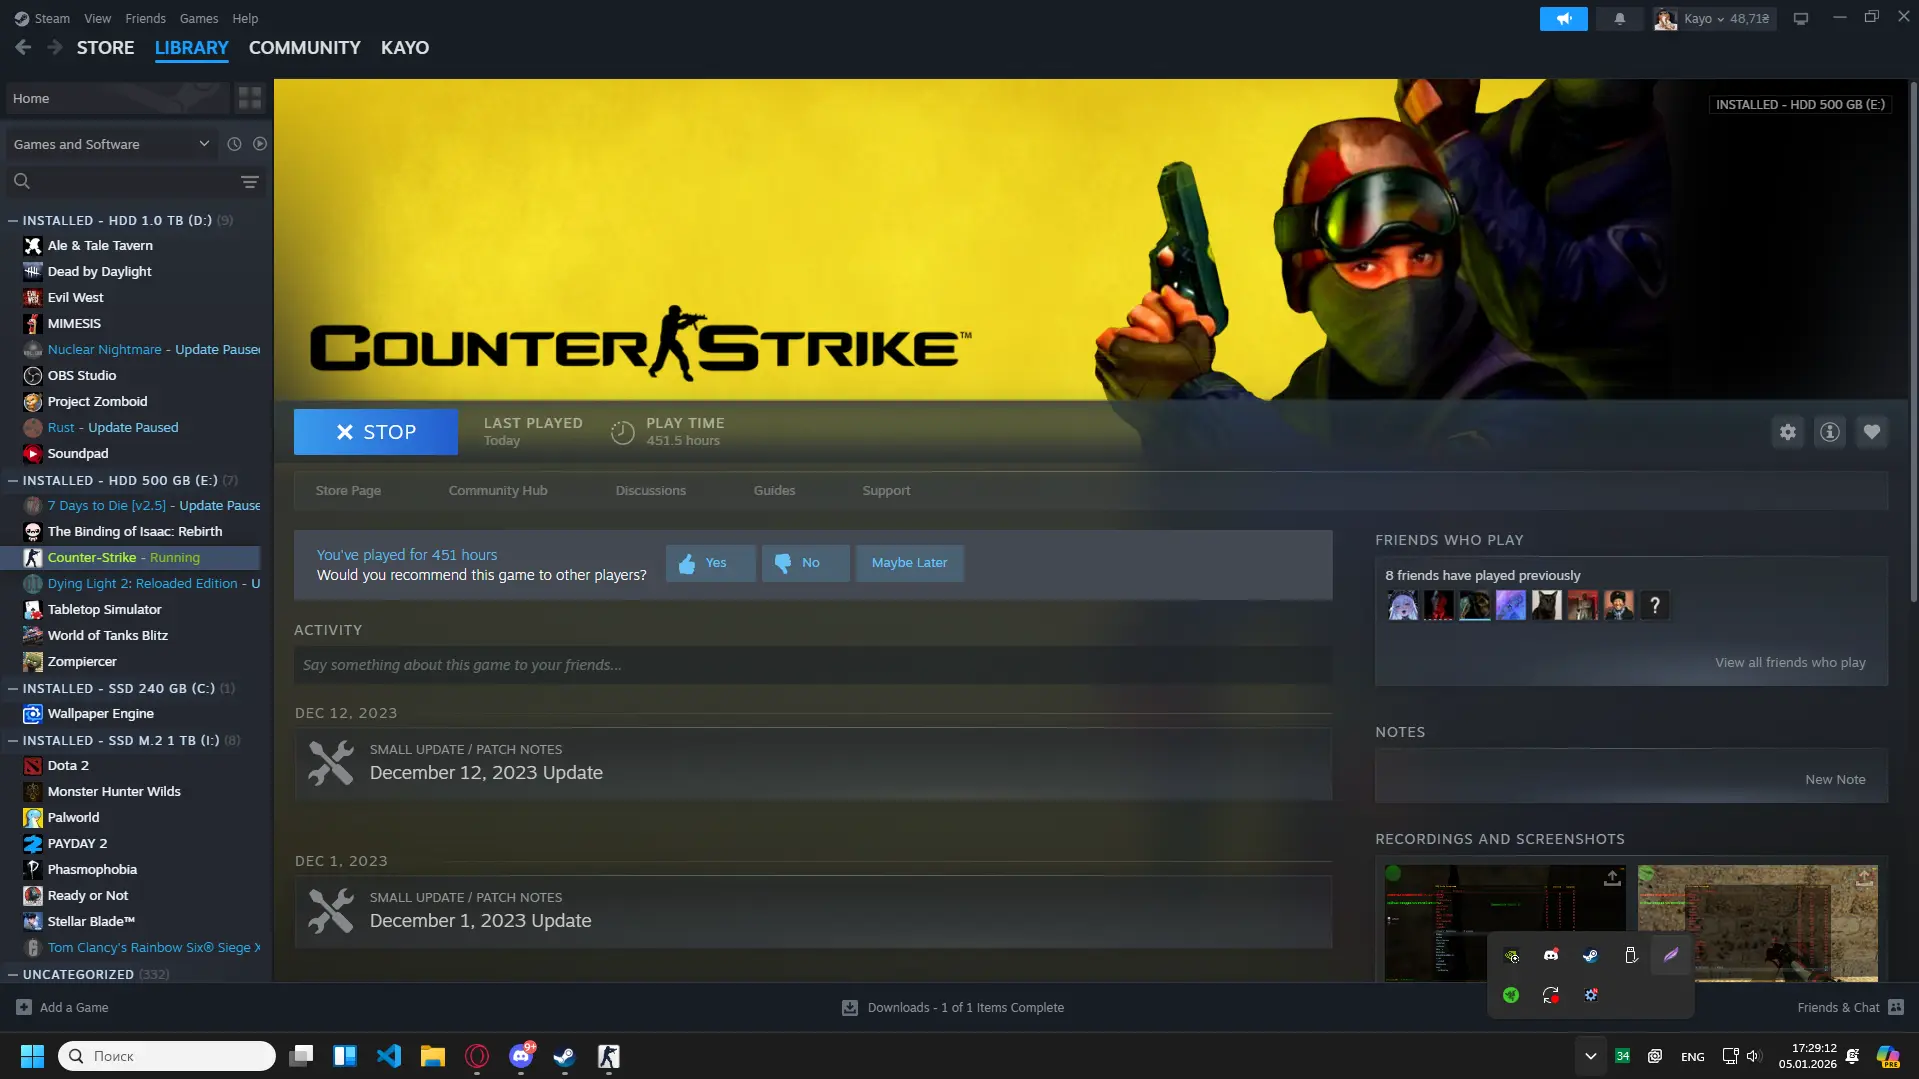
Task: Answer No to the recommendation prompt
Action: tap(806, 563)
